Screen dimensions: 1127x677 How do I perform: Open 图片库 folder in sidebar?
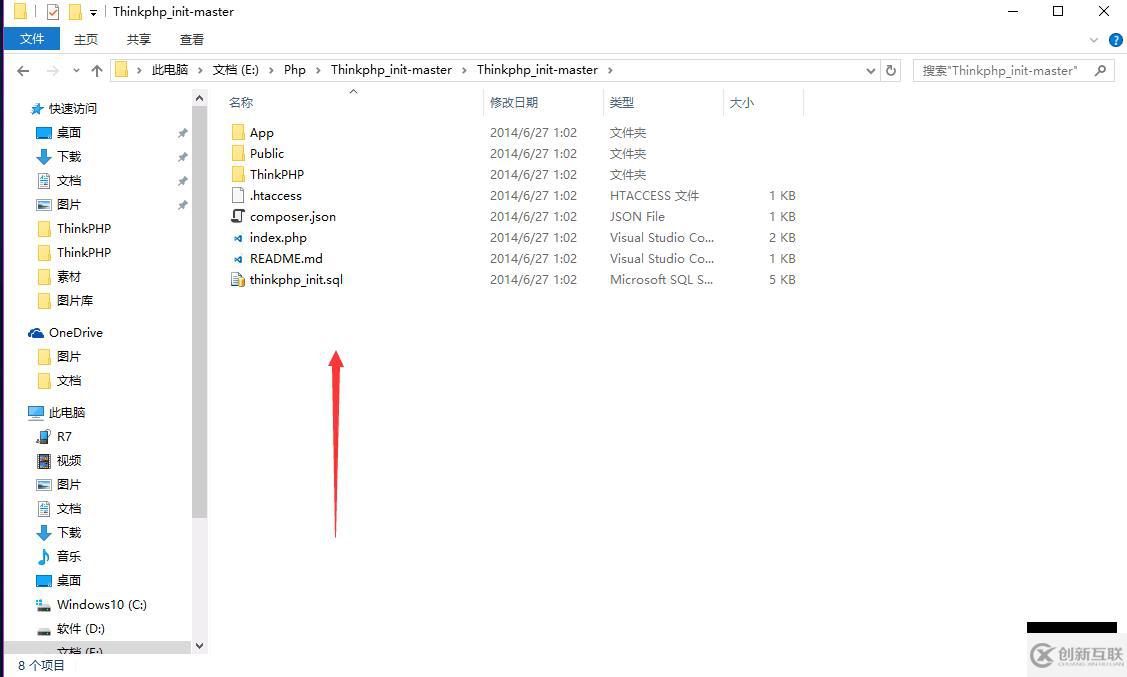point(75,300)
